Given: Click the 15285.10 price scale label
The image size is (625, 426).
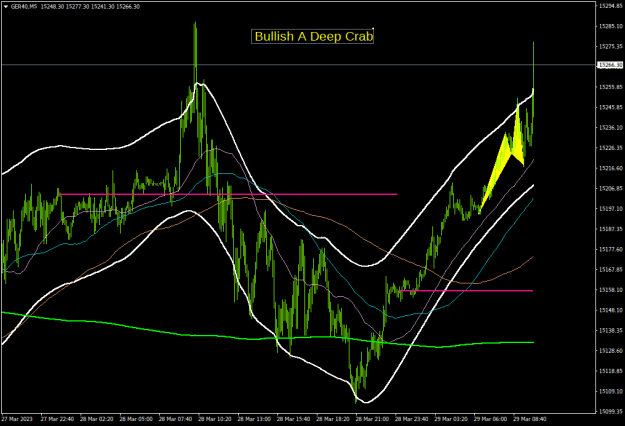Looking at the screenshot, I should 610,26.
